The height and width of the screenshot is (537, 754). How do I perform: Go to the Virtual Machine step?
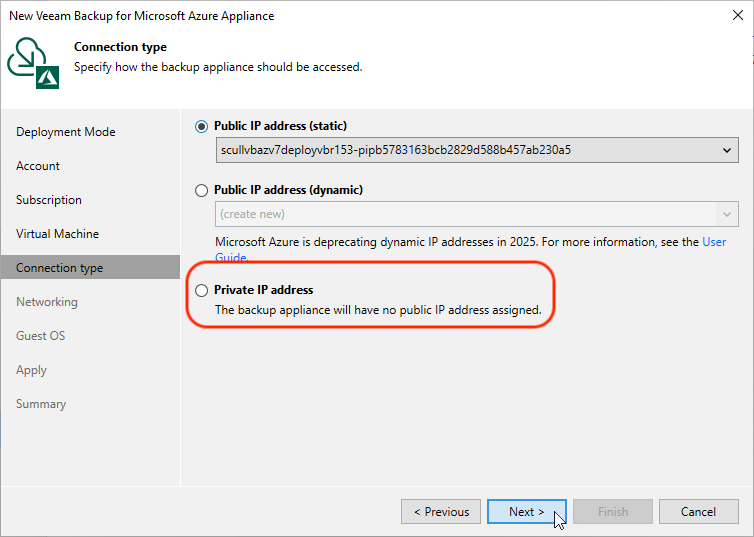coord(58,234)
